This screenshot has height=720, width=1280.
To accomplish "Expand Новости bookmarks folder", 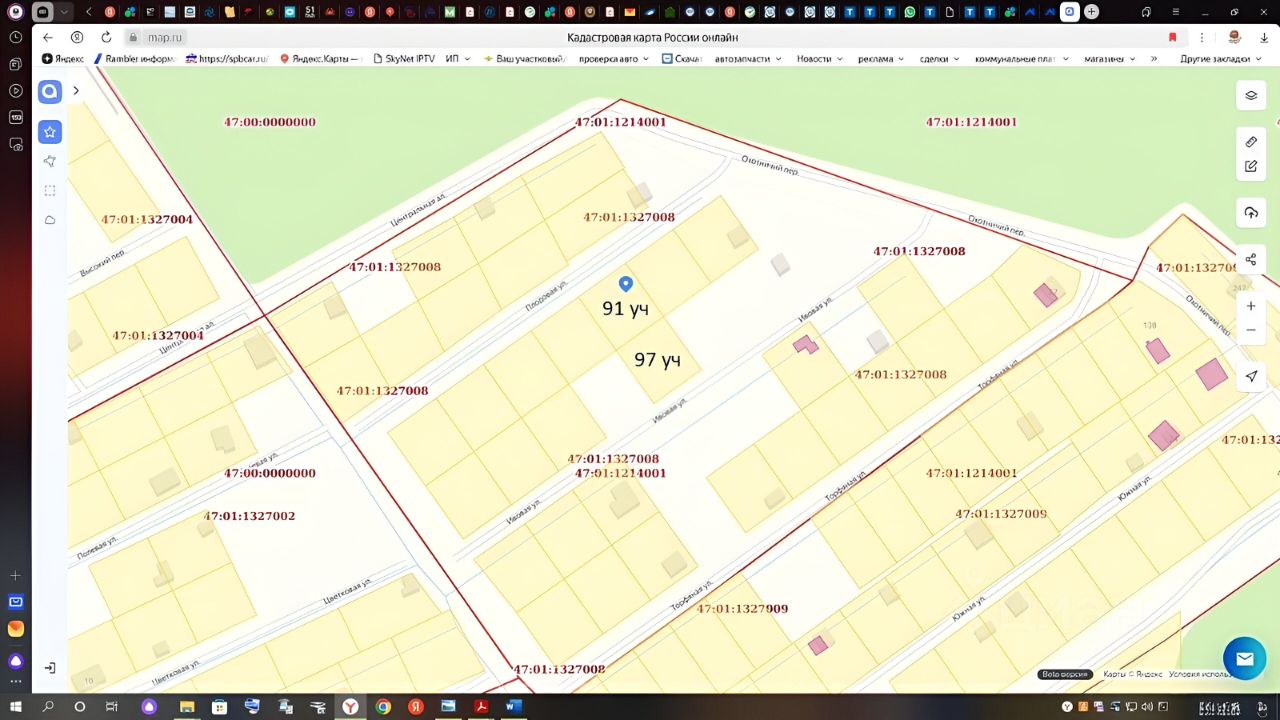I will [x=819, y=59].
